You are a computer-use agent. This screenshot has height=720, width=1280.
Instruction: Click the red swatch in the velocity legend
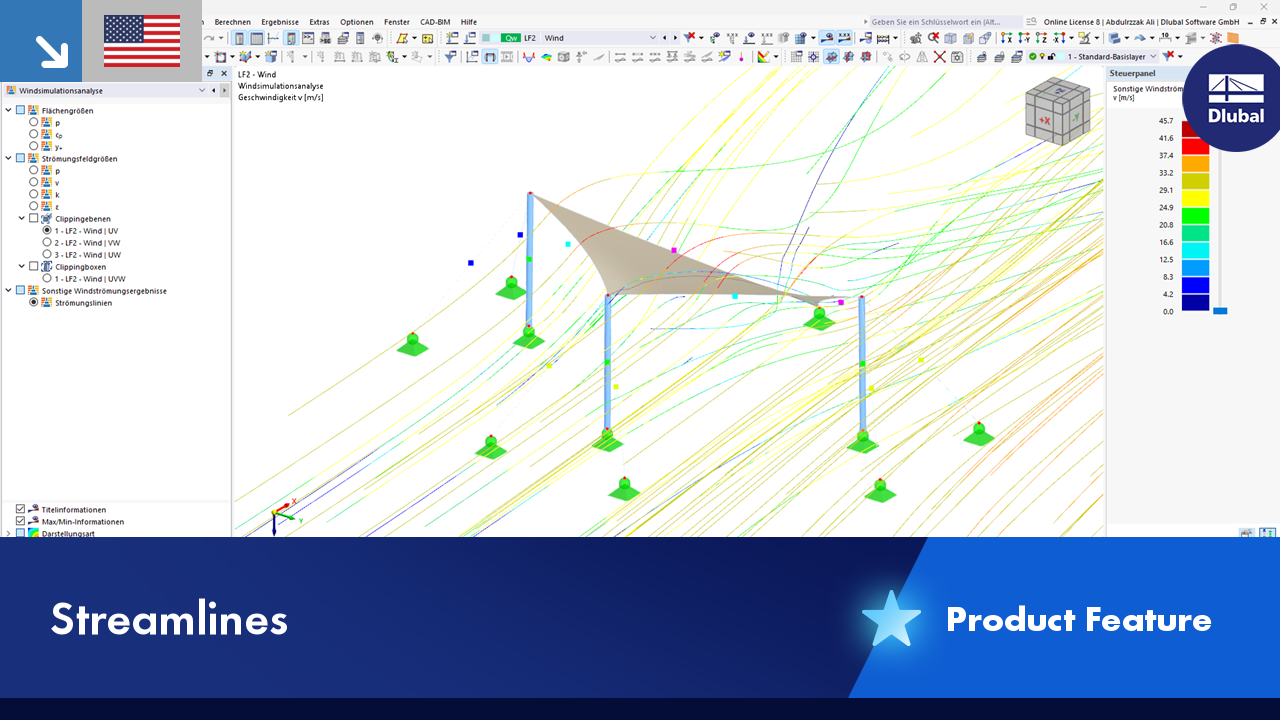1196,147
